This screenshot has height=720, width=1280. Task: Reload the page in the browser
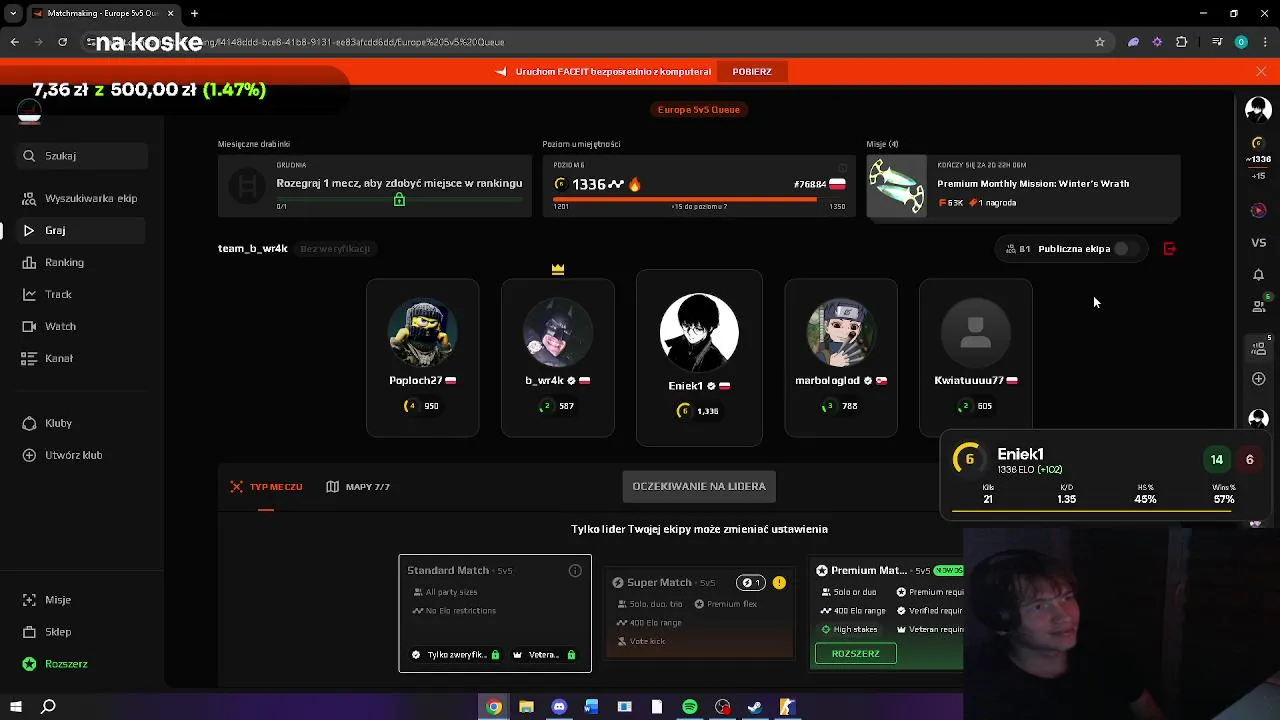[x=62, y=42]
